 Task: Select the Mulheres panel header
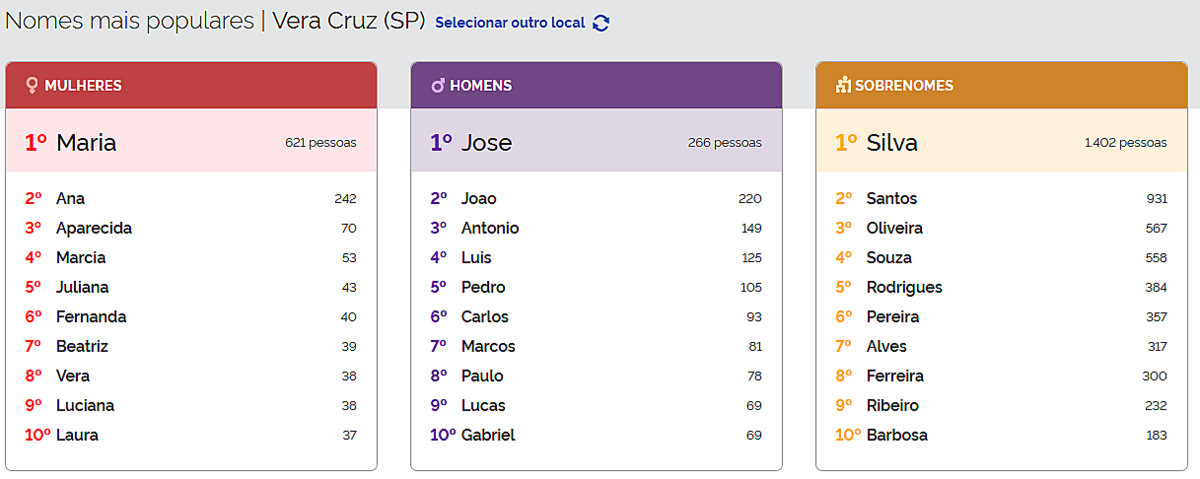[x=191, y=86]
